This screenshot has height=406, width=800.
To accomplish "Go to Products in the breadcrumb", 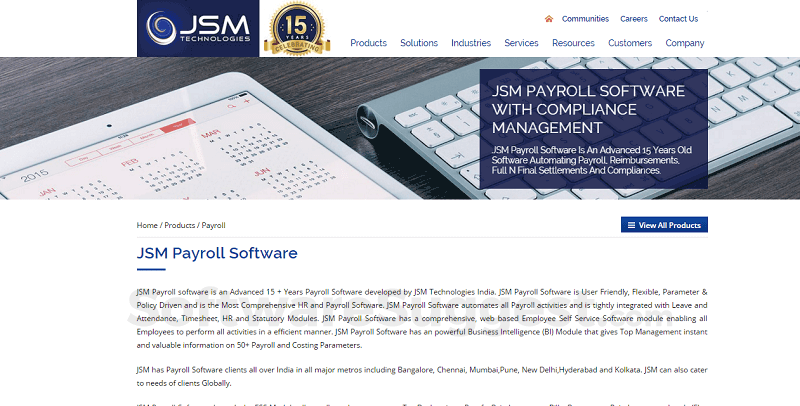I will [180, 225].
